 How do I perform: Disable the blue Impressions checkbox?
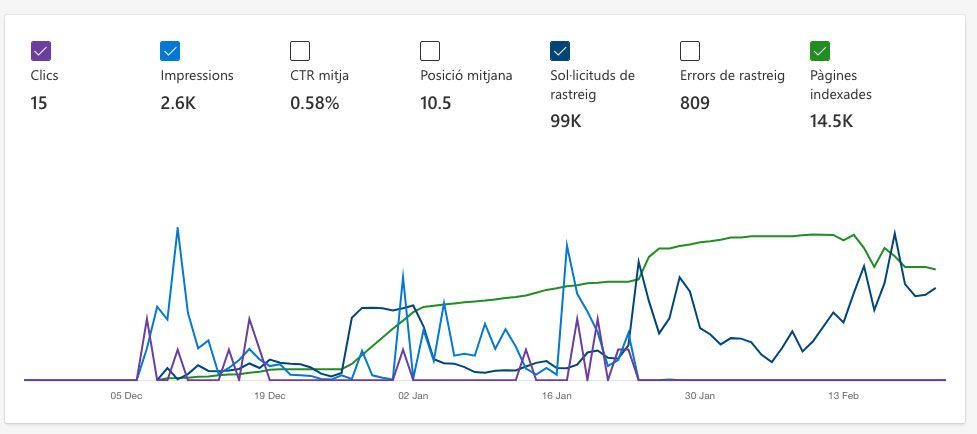170,50
